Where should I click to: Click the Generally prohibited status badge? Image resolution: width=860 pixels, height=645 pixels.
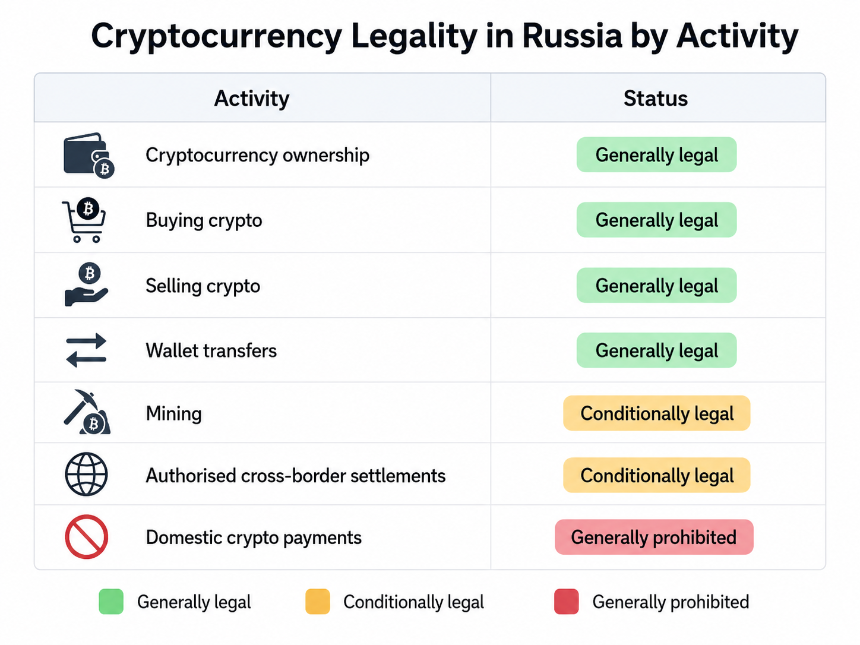654,537
